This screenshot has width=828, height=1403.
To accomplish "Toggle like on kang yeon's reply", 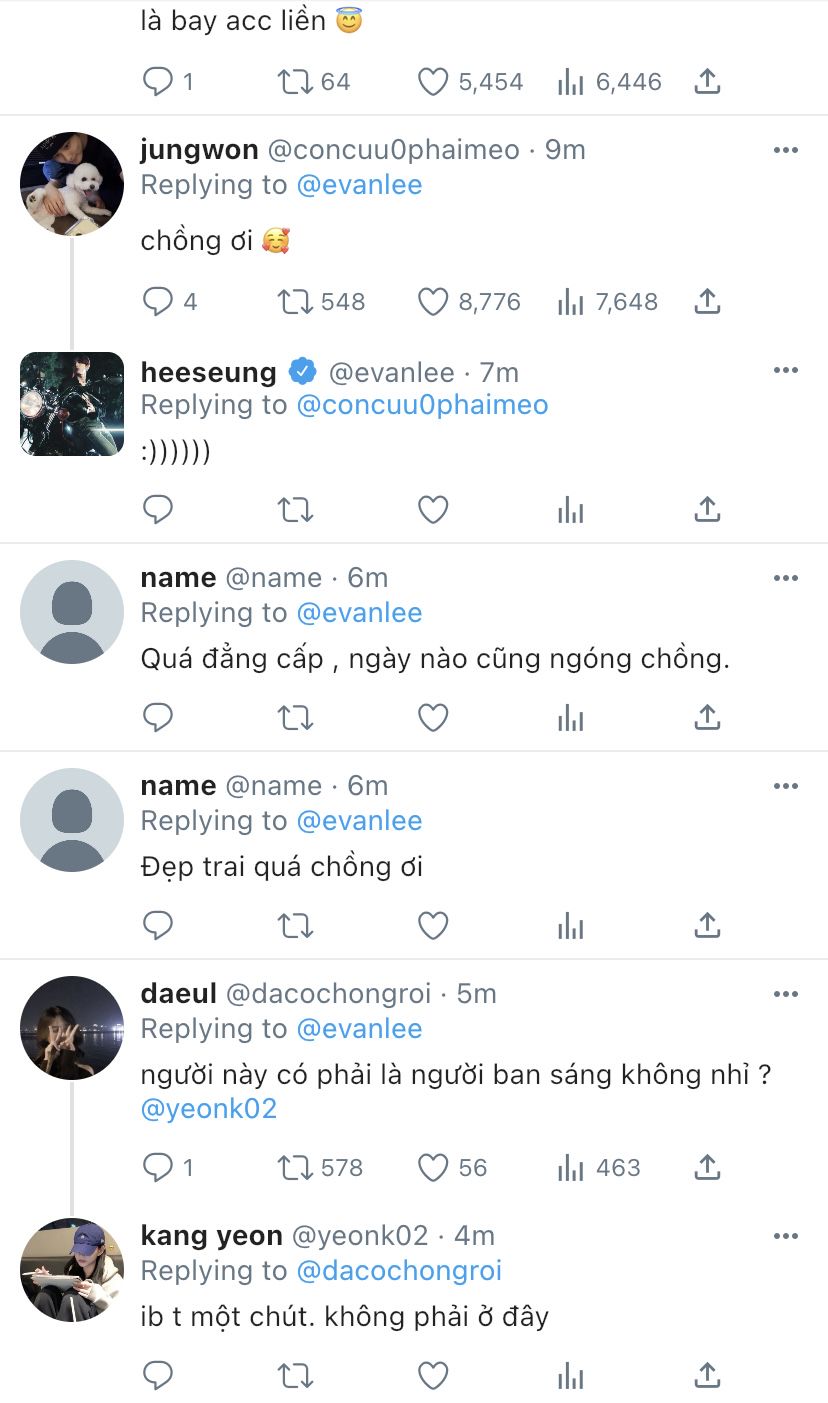I will coord(432,1375).
